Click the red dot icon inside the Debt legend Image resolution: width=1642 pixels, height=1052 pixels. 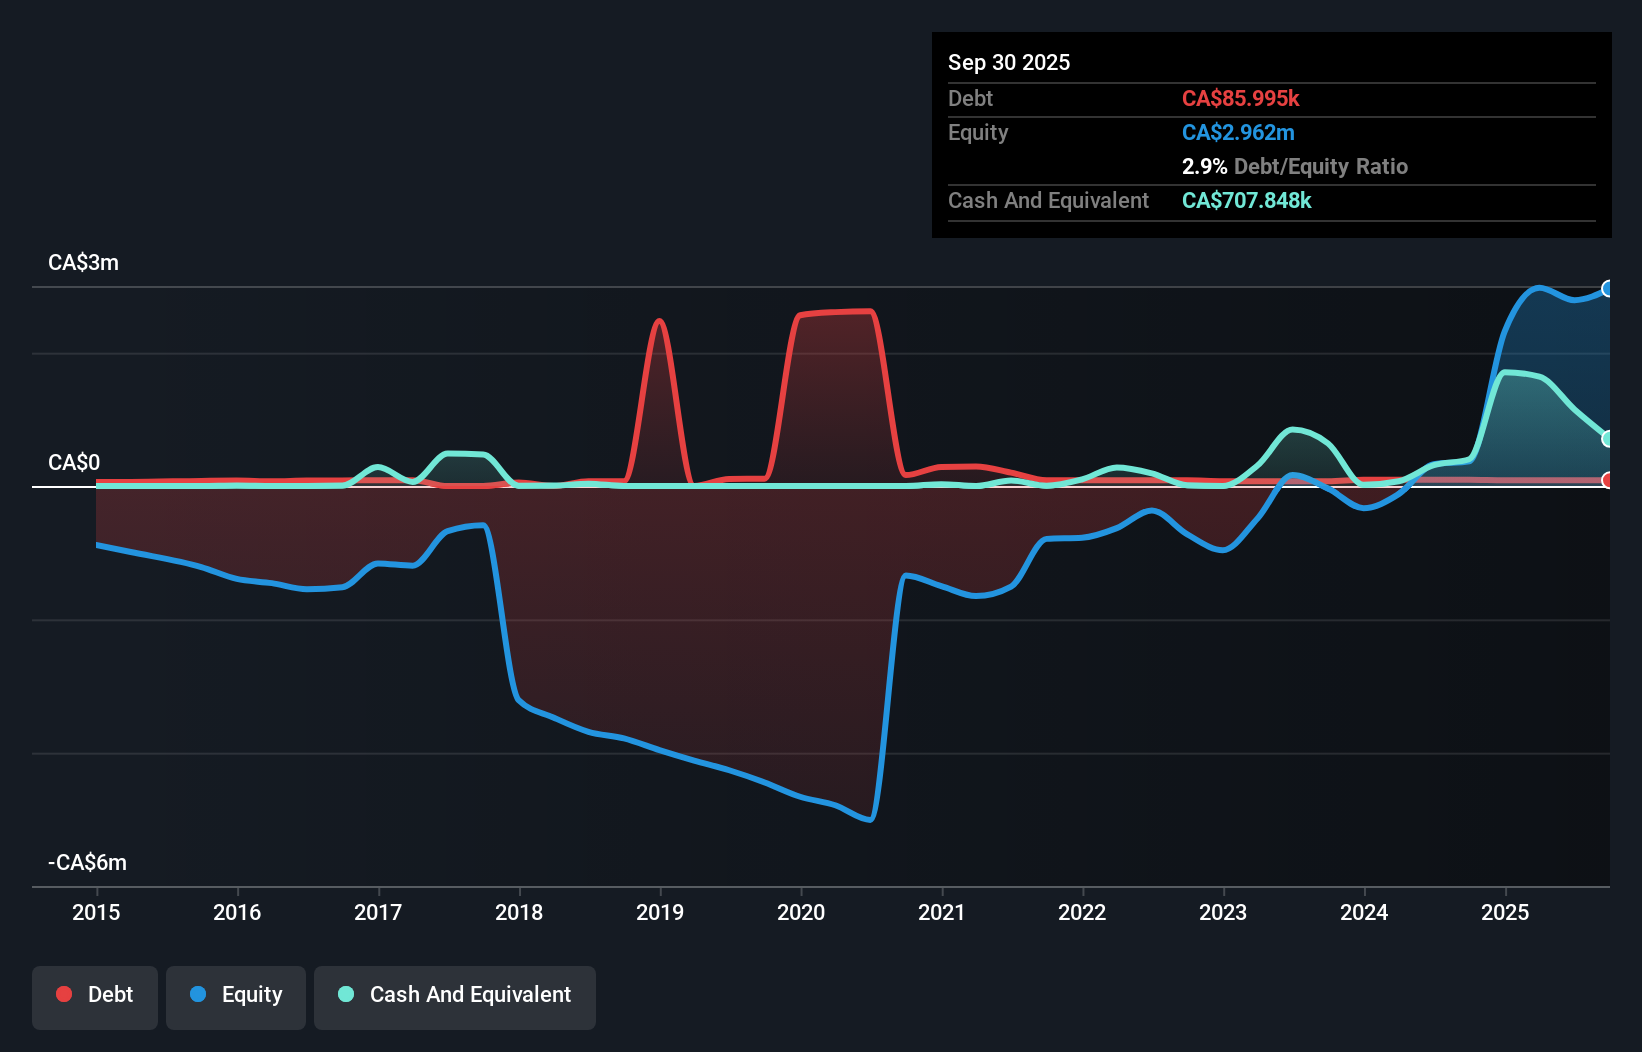point(63,994)
